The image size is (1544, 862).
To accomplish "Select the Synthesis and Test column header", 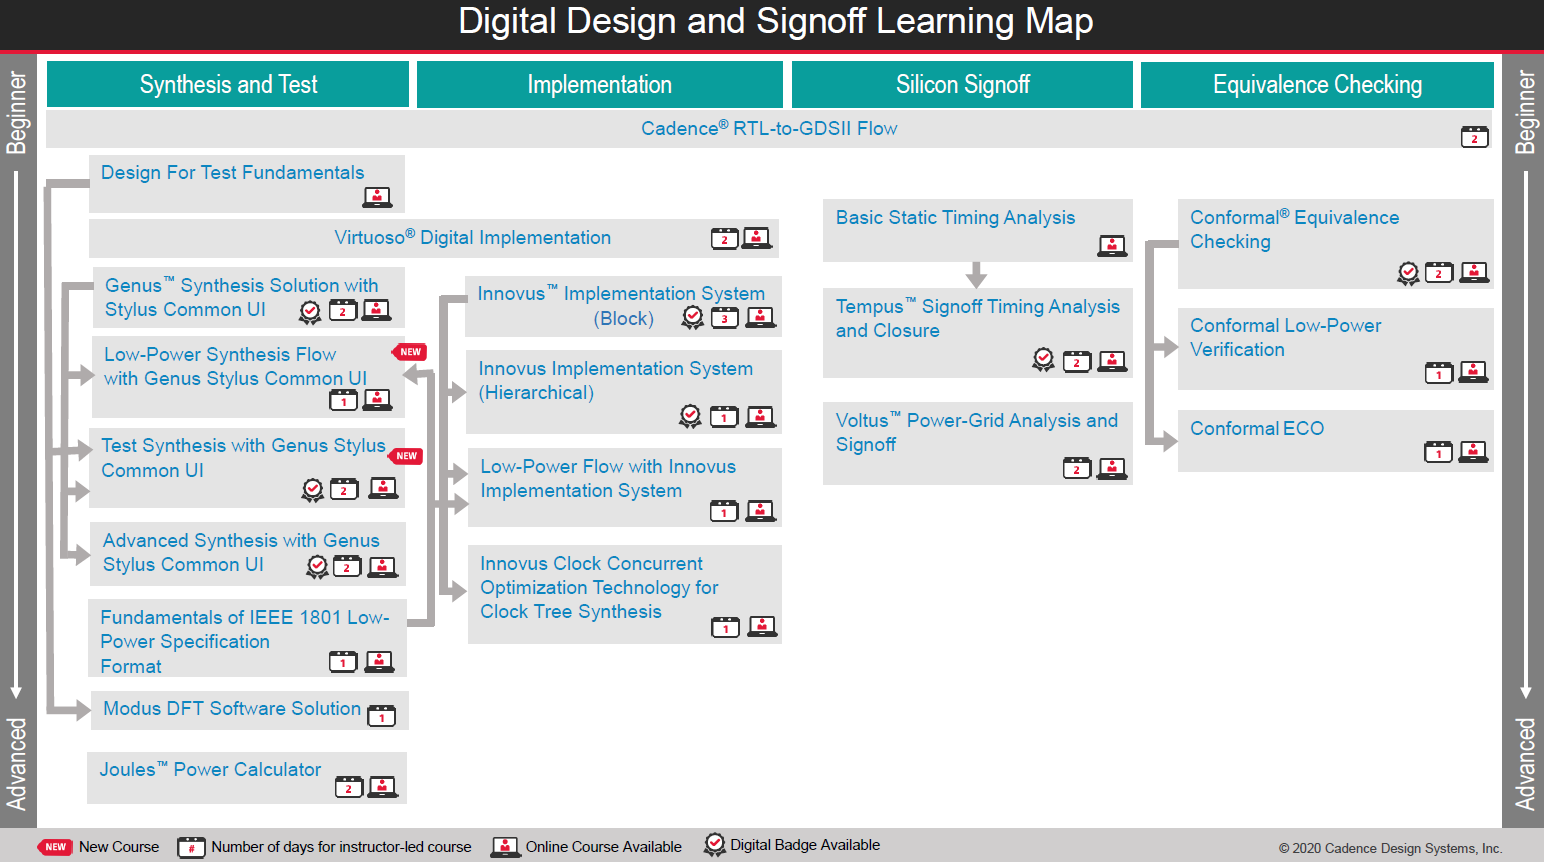I will (228, 84).
